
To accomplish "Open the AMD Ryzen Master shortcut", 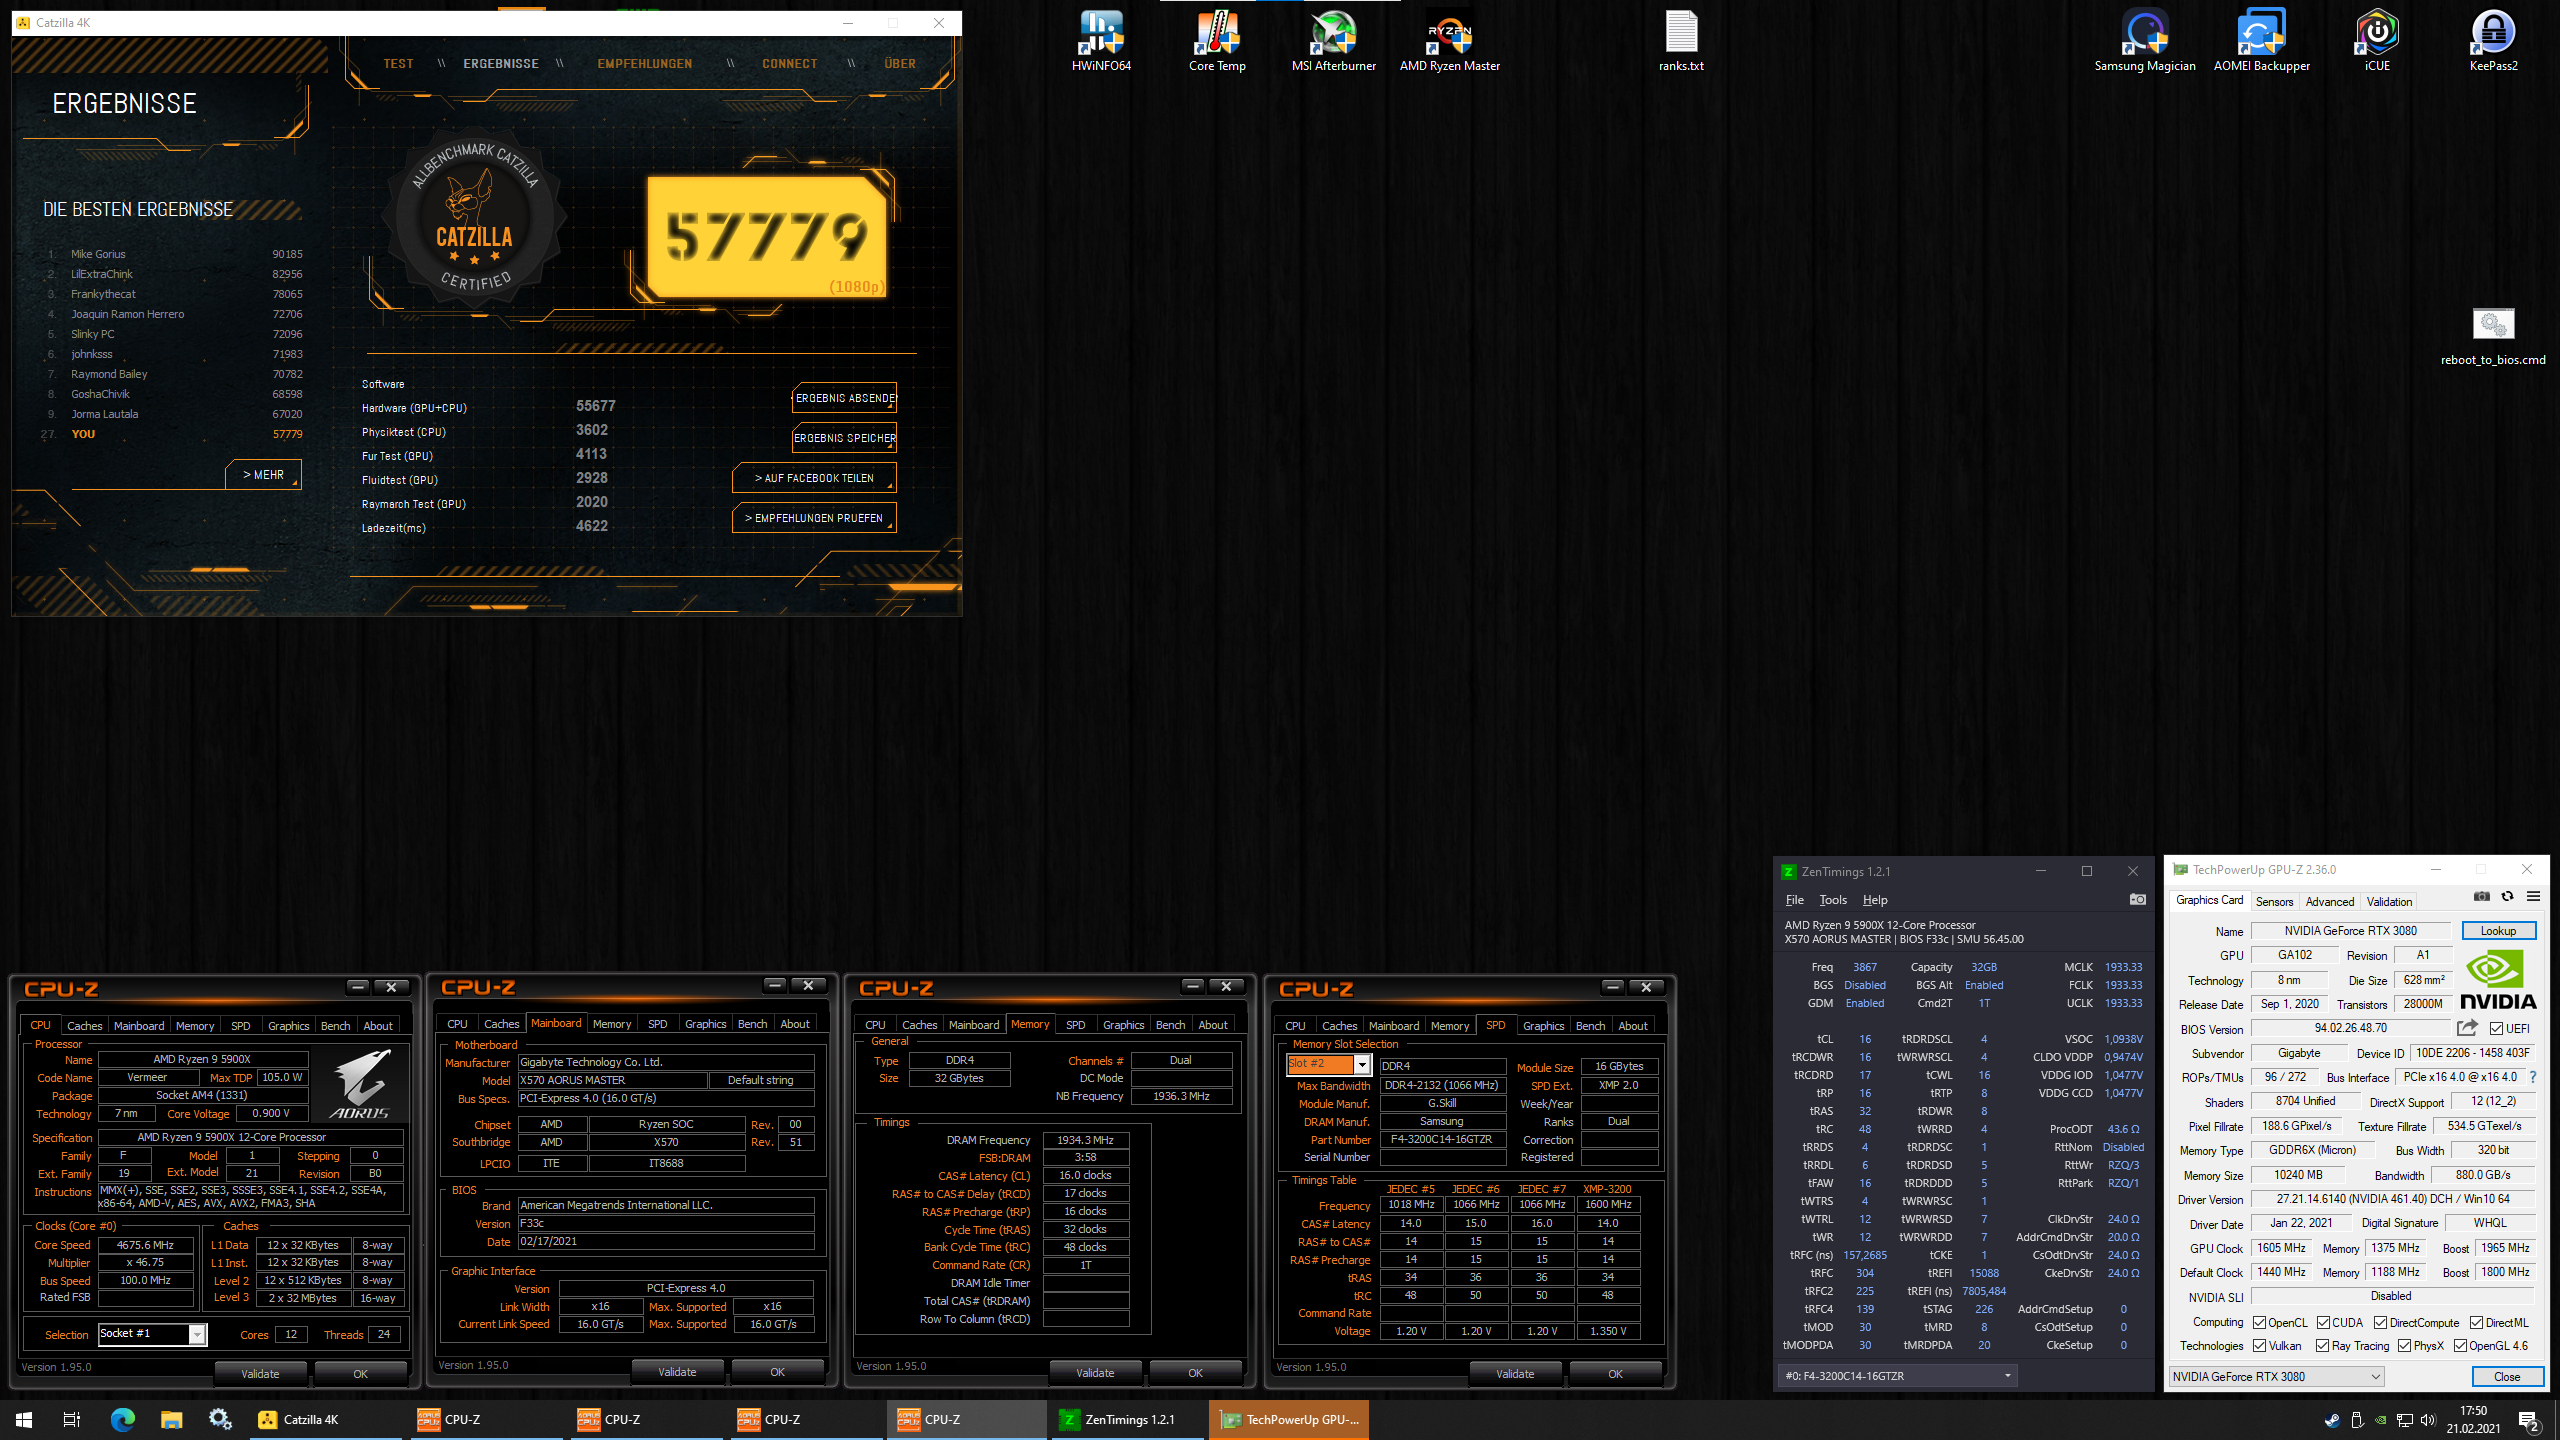I will point(1449,42).
